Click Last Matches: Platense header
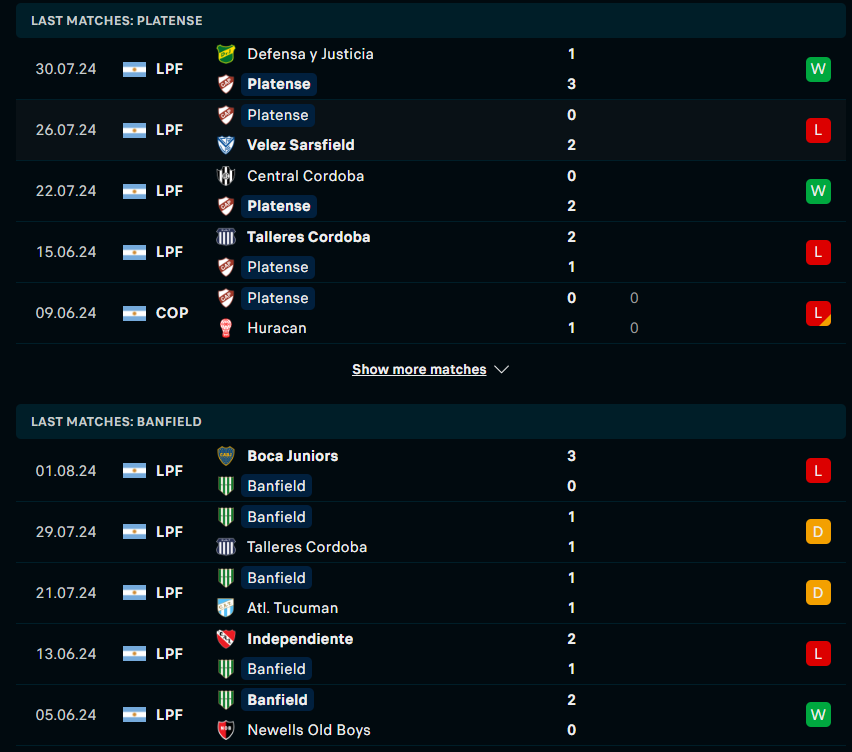The width and height of the screenshot is (852, 752). coord(116,21)
